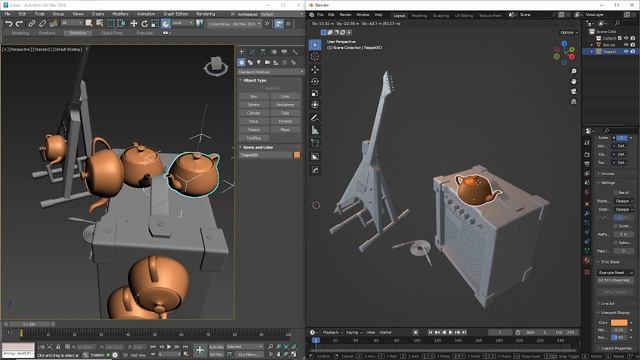Click Select and Link icon in 3ds Max
The height and width of the screenshot is (360, 640).
(x=32, y=24)
